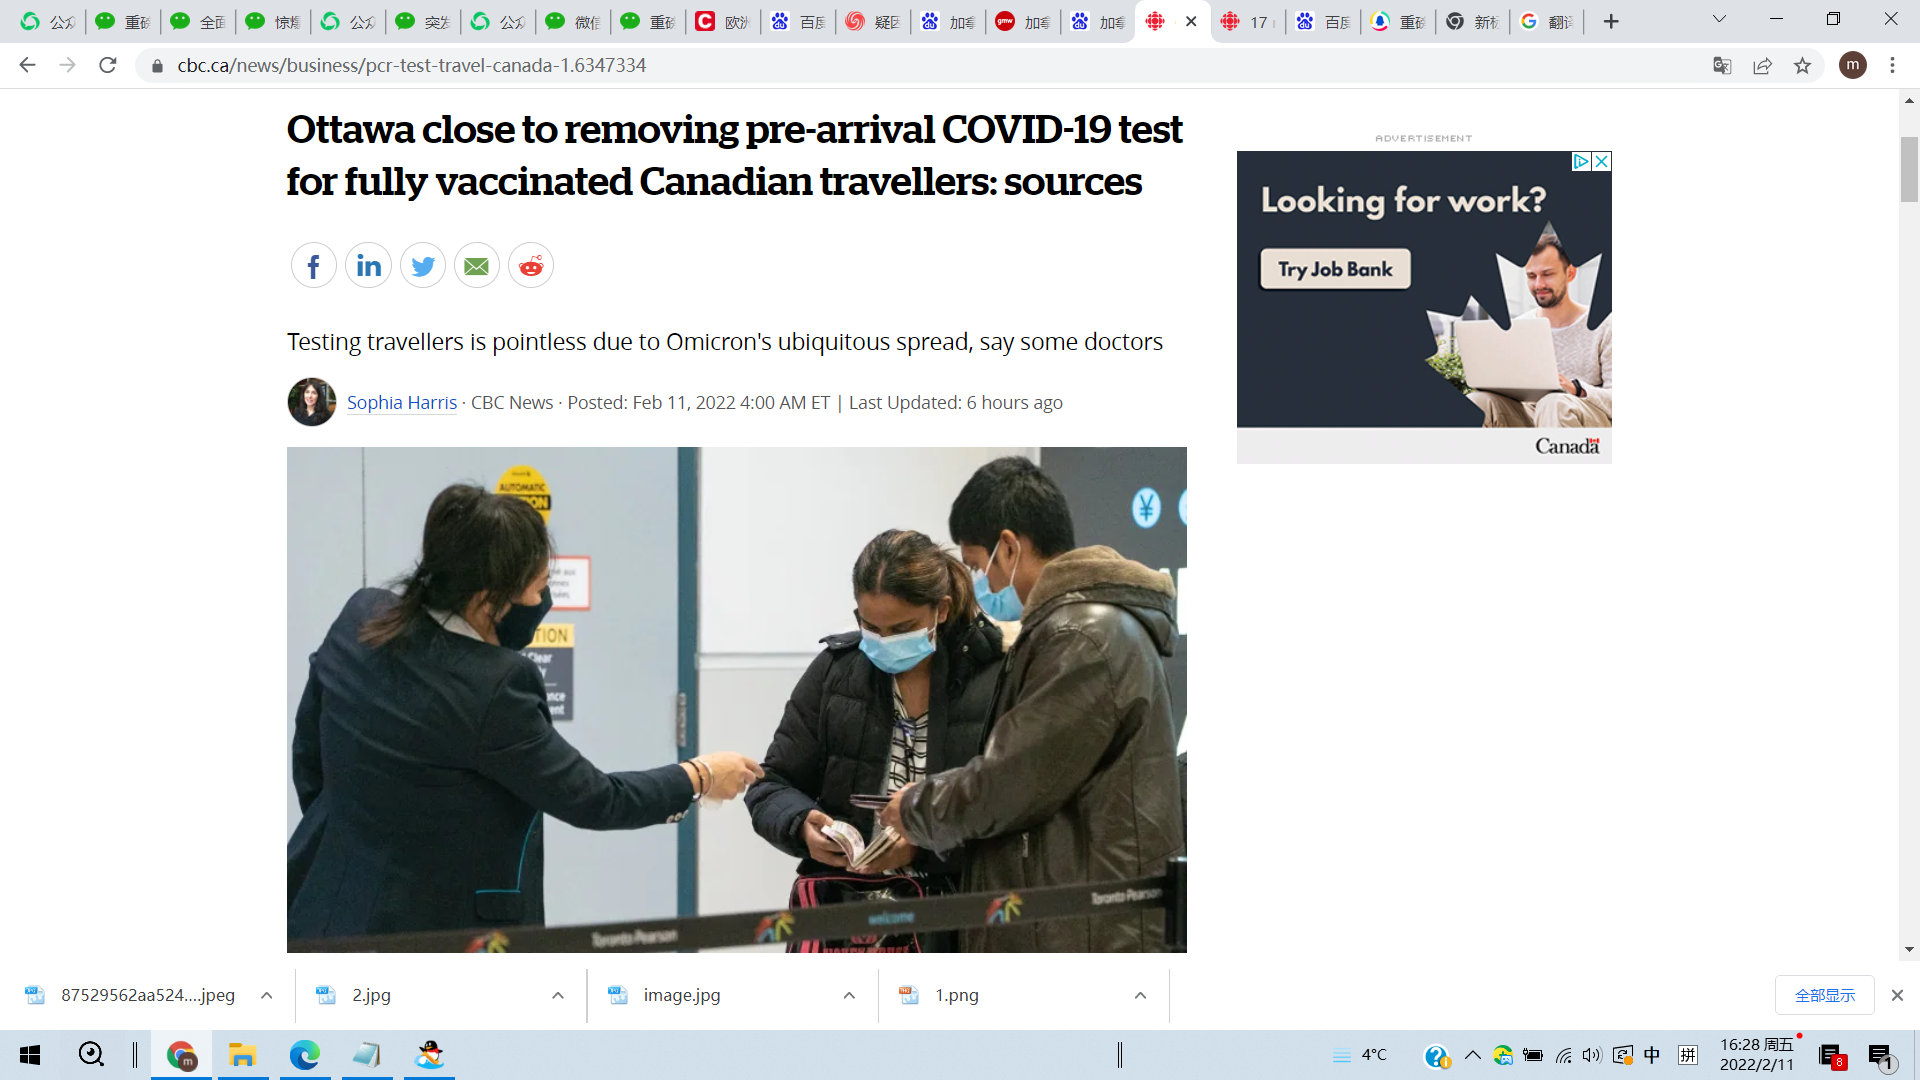Image resolution: width=1920 pixels, height=1080 pixels.
Task: Open the 1.png download options chevron
Action: pyautogui.click(x=1140, y=995)
